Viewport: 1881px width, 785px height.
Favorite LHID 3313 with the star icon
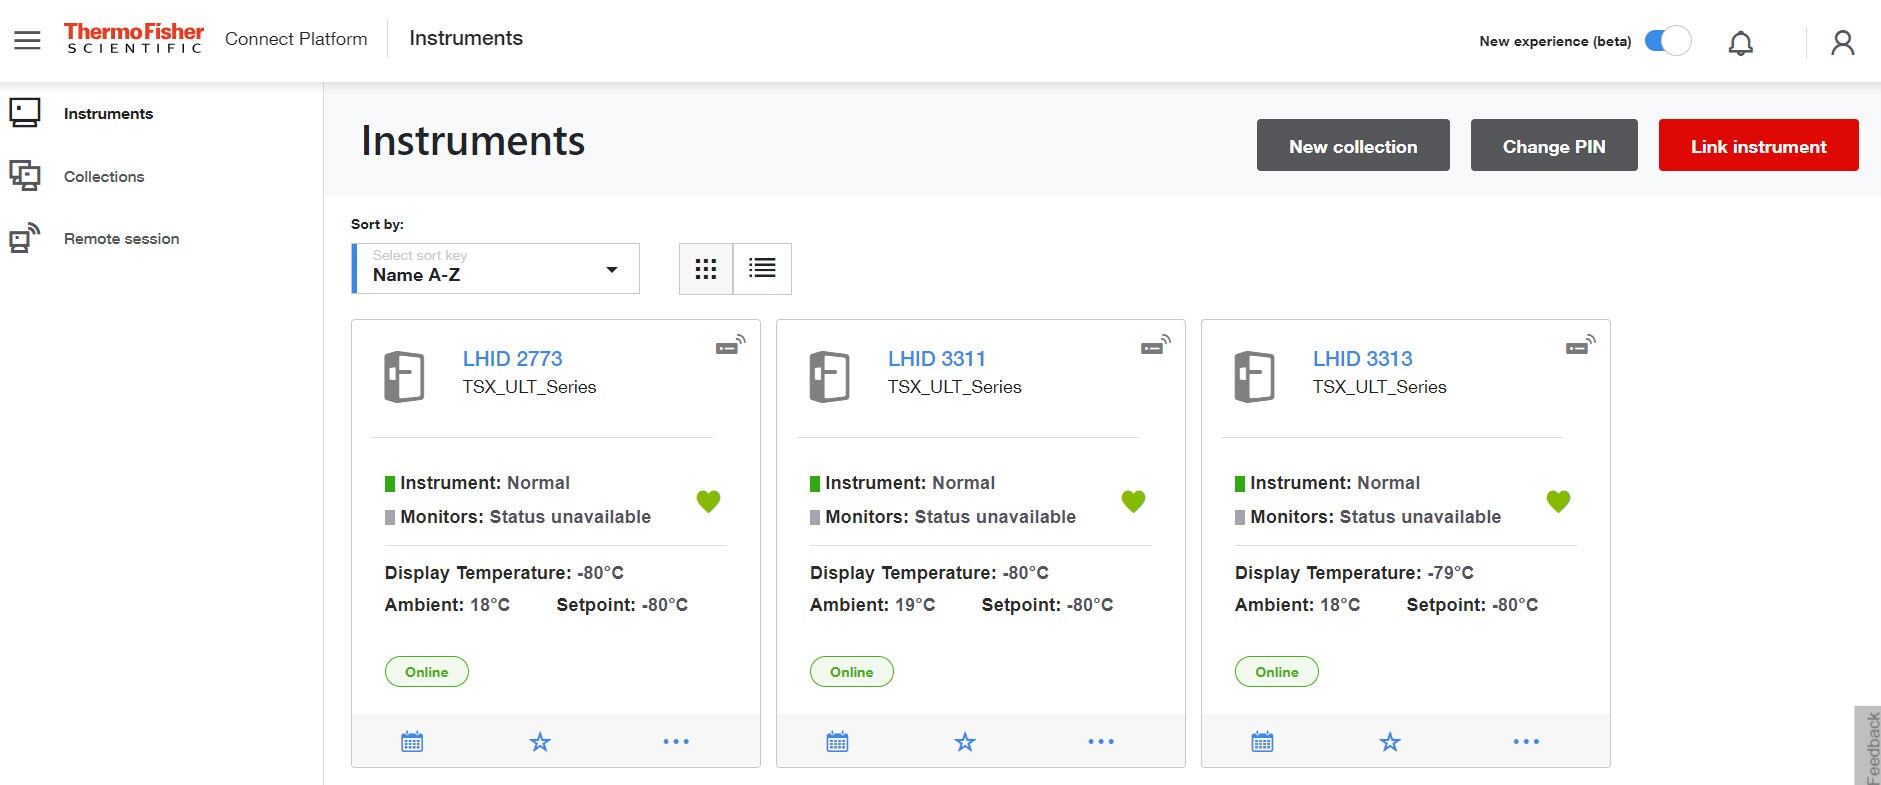pos(1390,742)
